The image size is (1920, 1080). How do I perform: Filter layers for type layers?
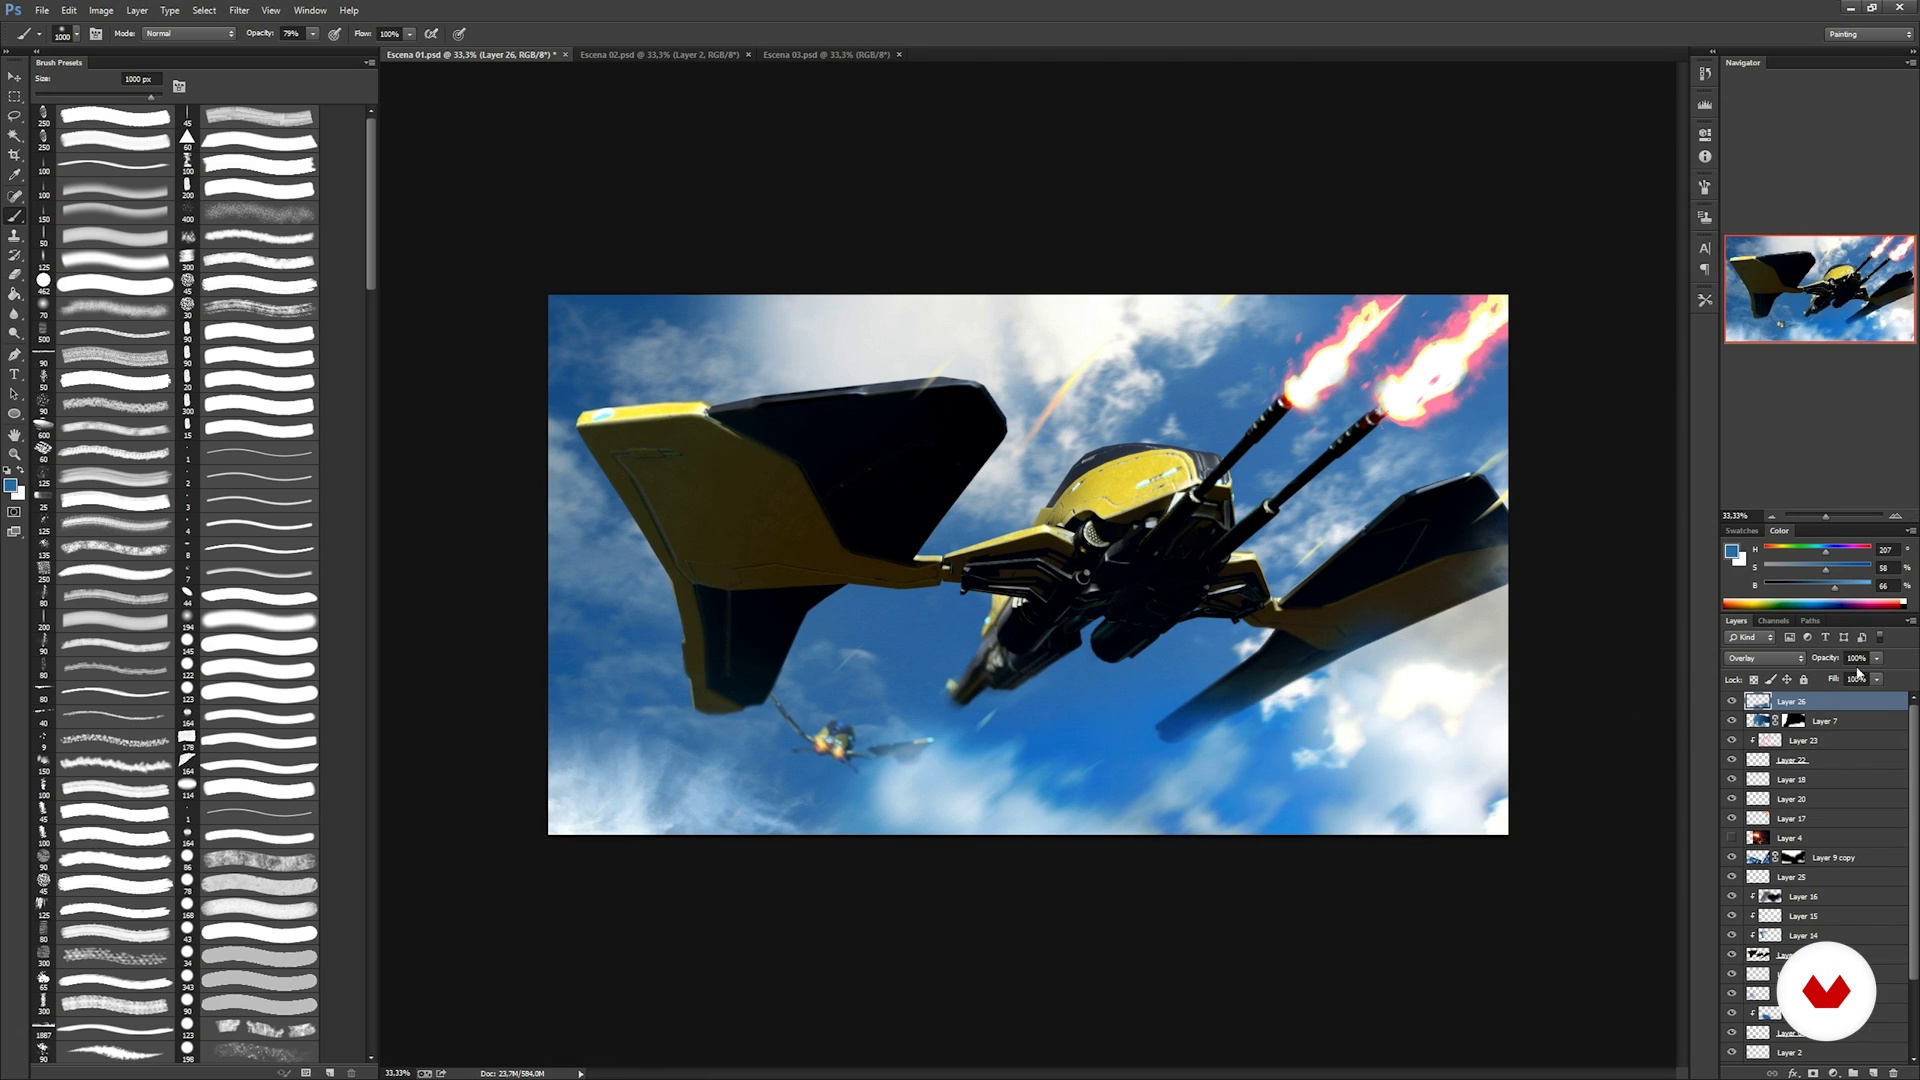(1825, 637)
